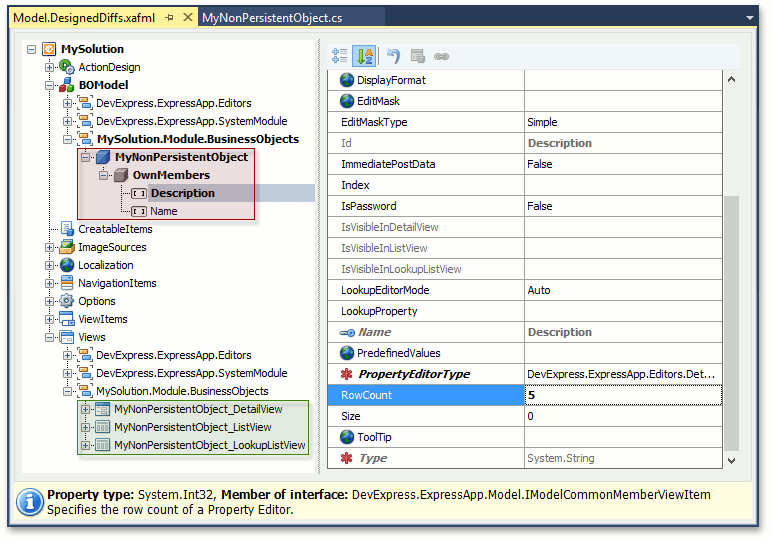Click the Options gear icon in tree
Image resolution: width=772 pixels, height=542 pixels.
pos(67,301)
